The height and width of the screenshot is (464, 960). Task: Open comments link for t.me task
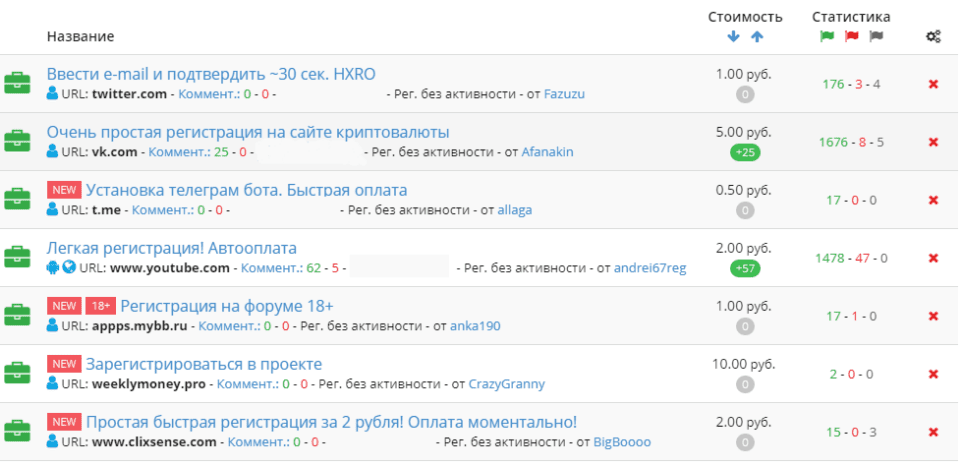(161, 210)
